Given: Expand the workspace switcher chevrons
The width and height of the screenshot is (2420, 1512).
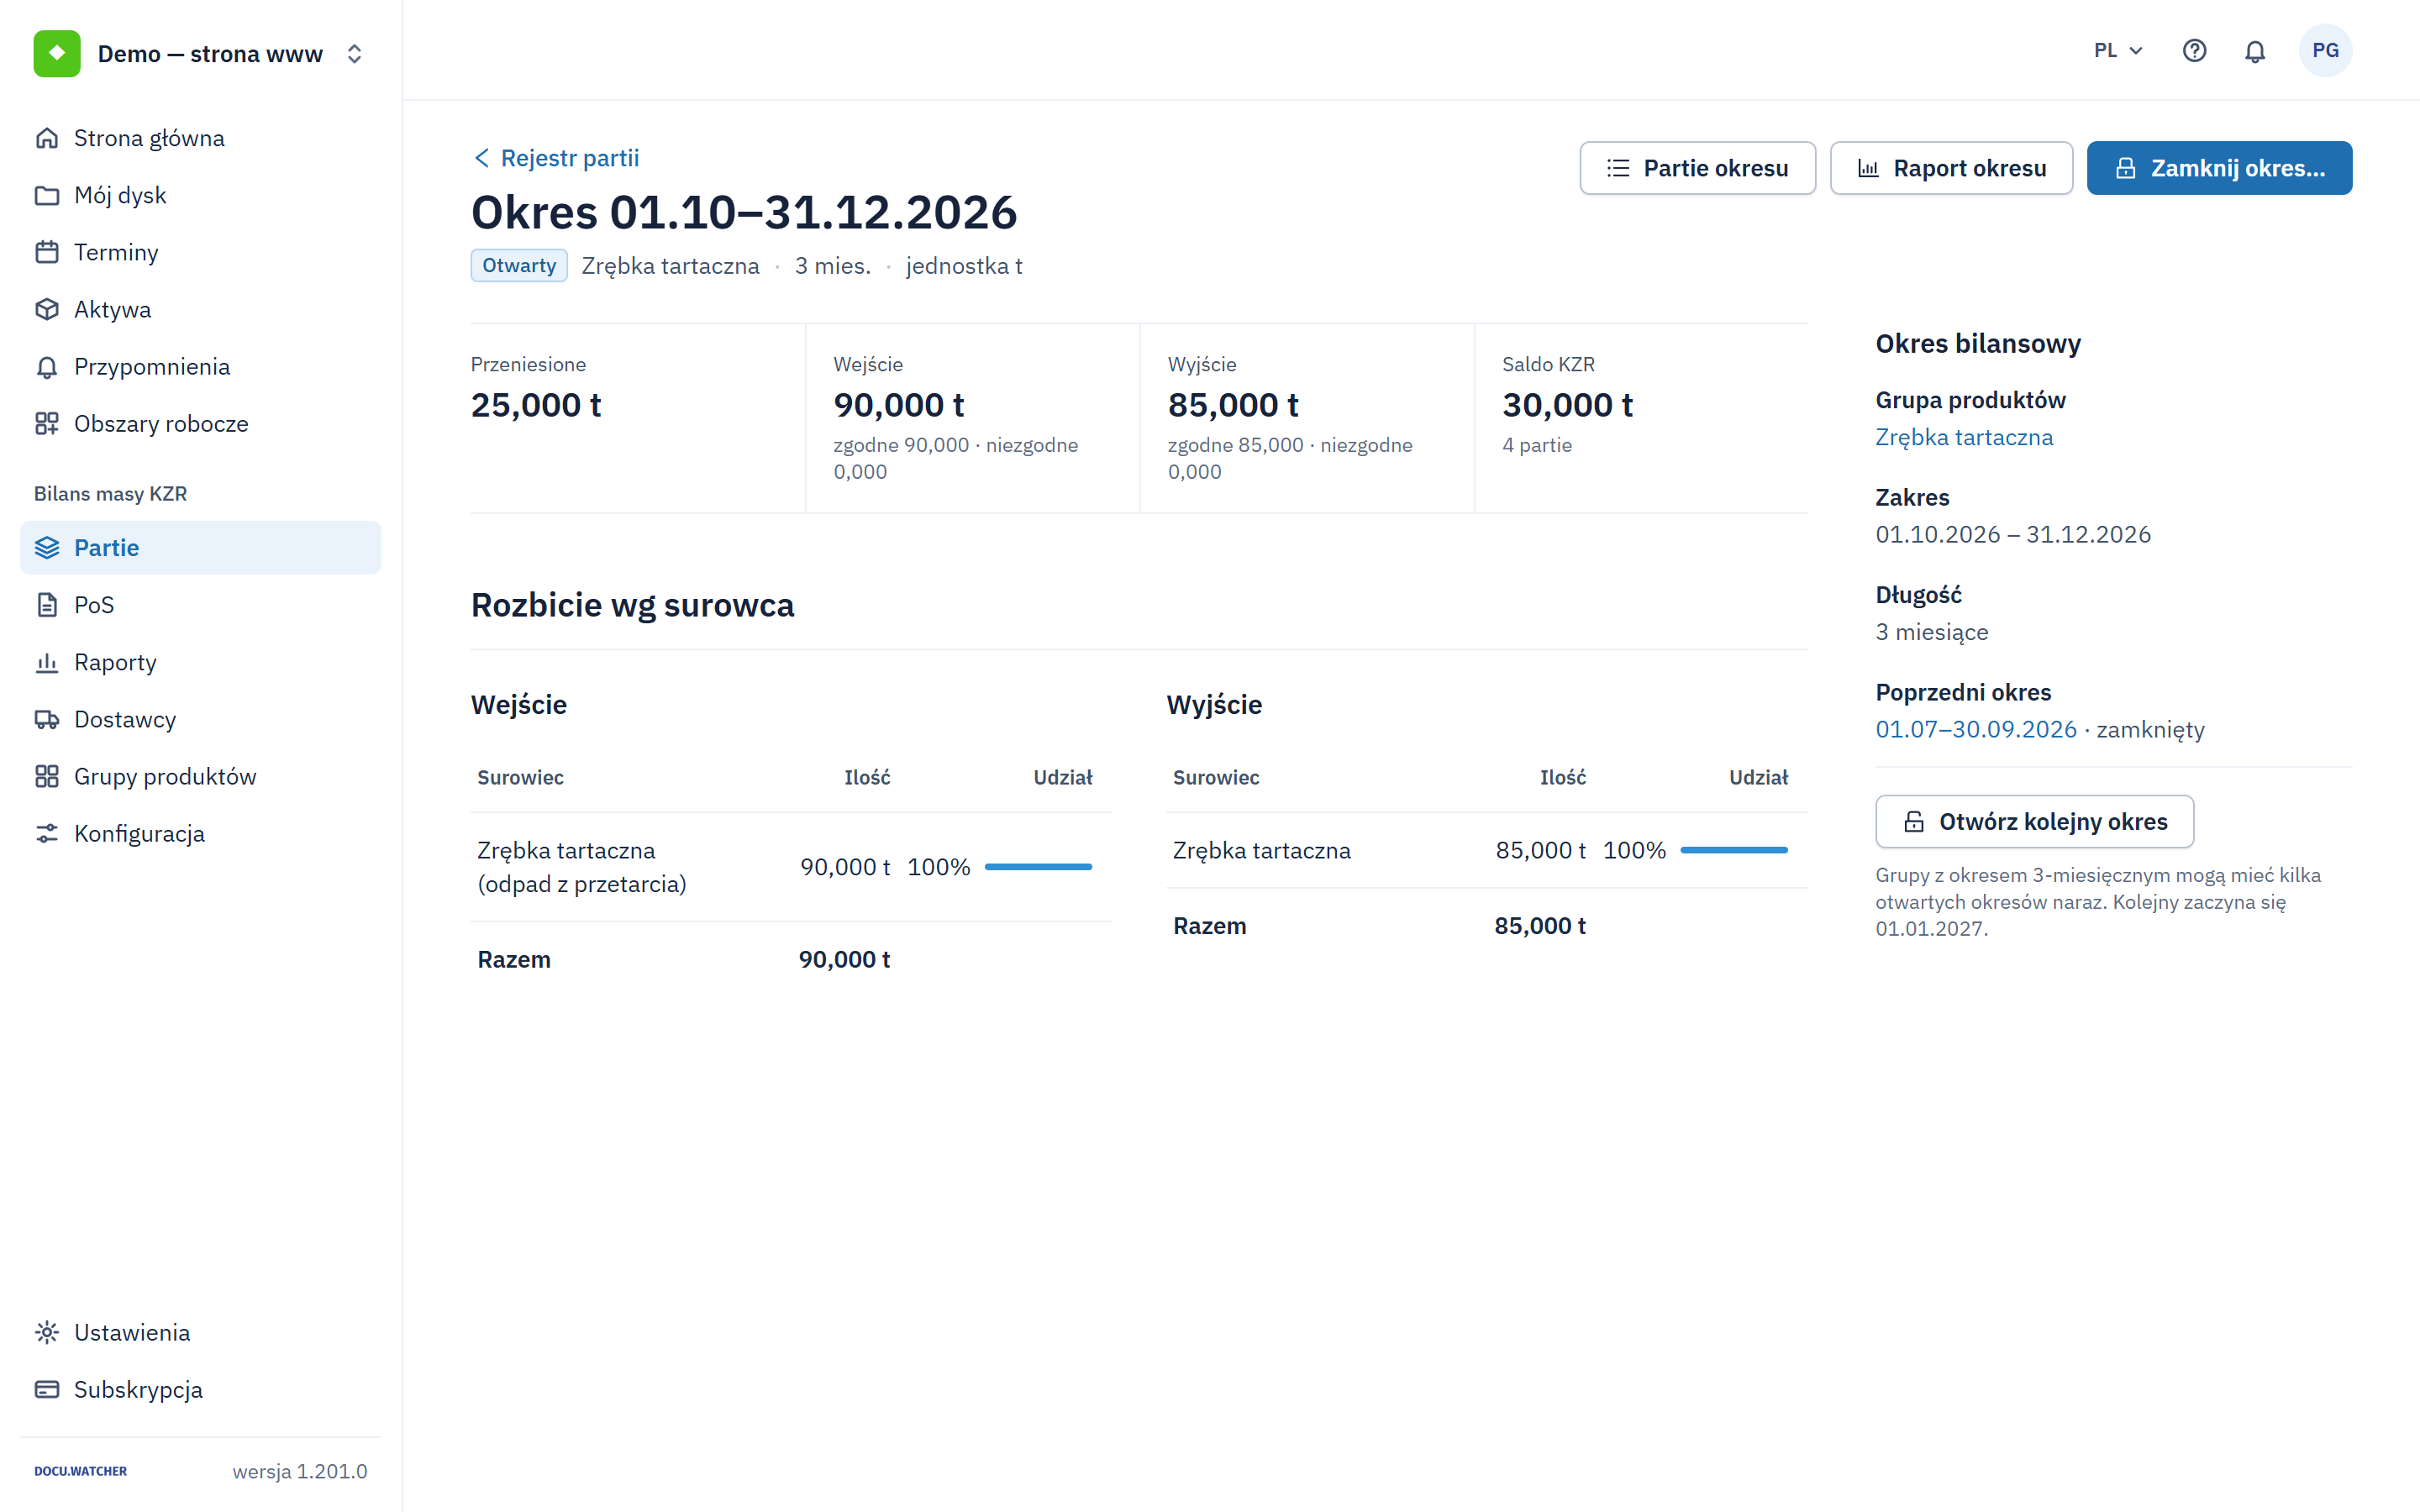Looking at the screenshot, I should click(354, 54).
